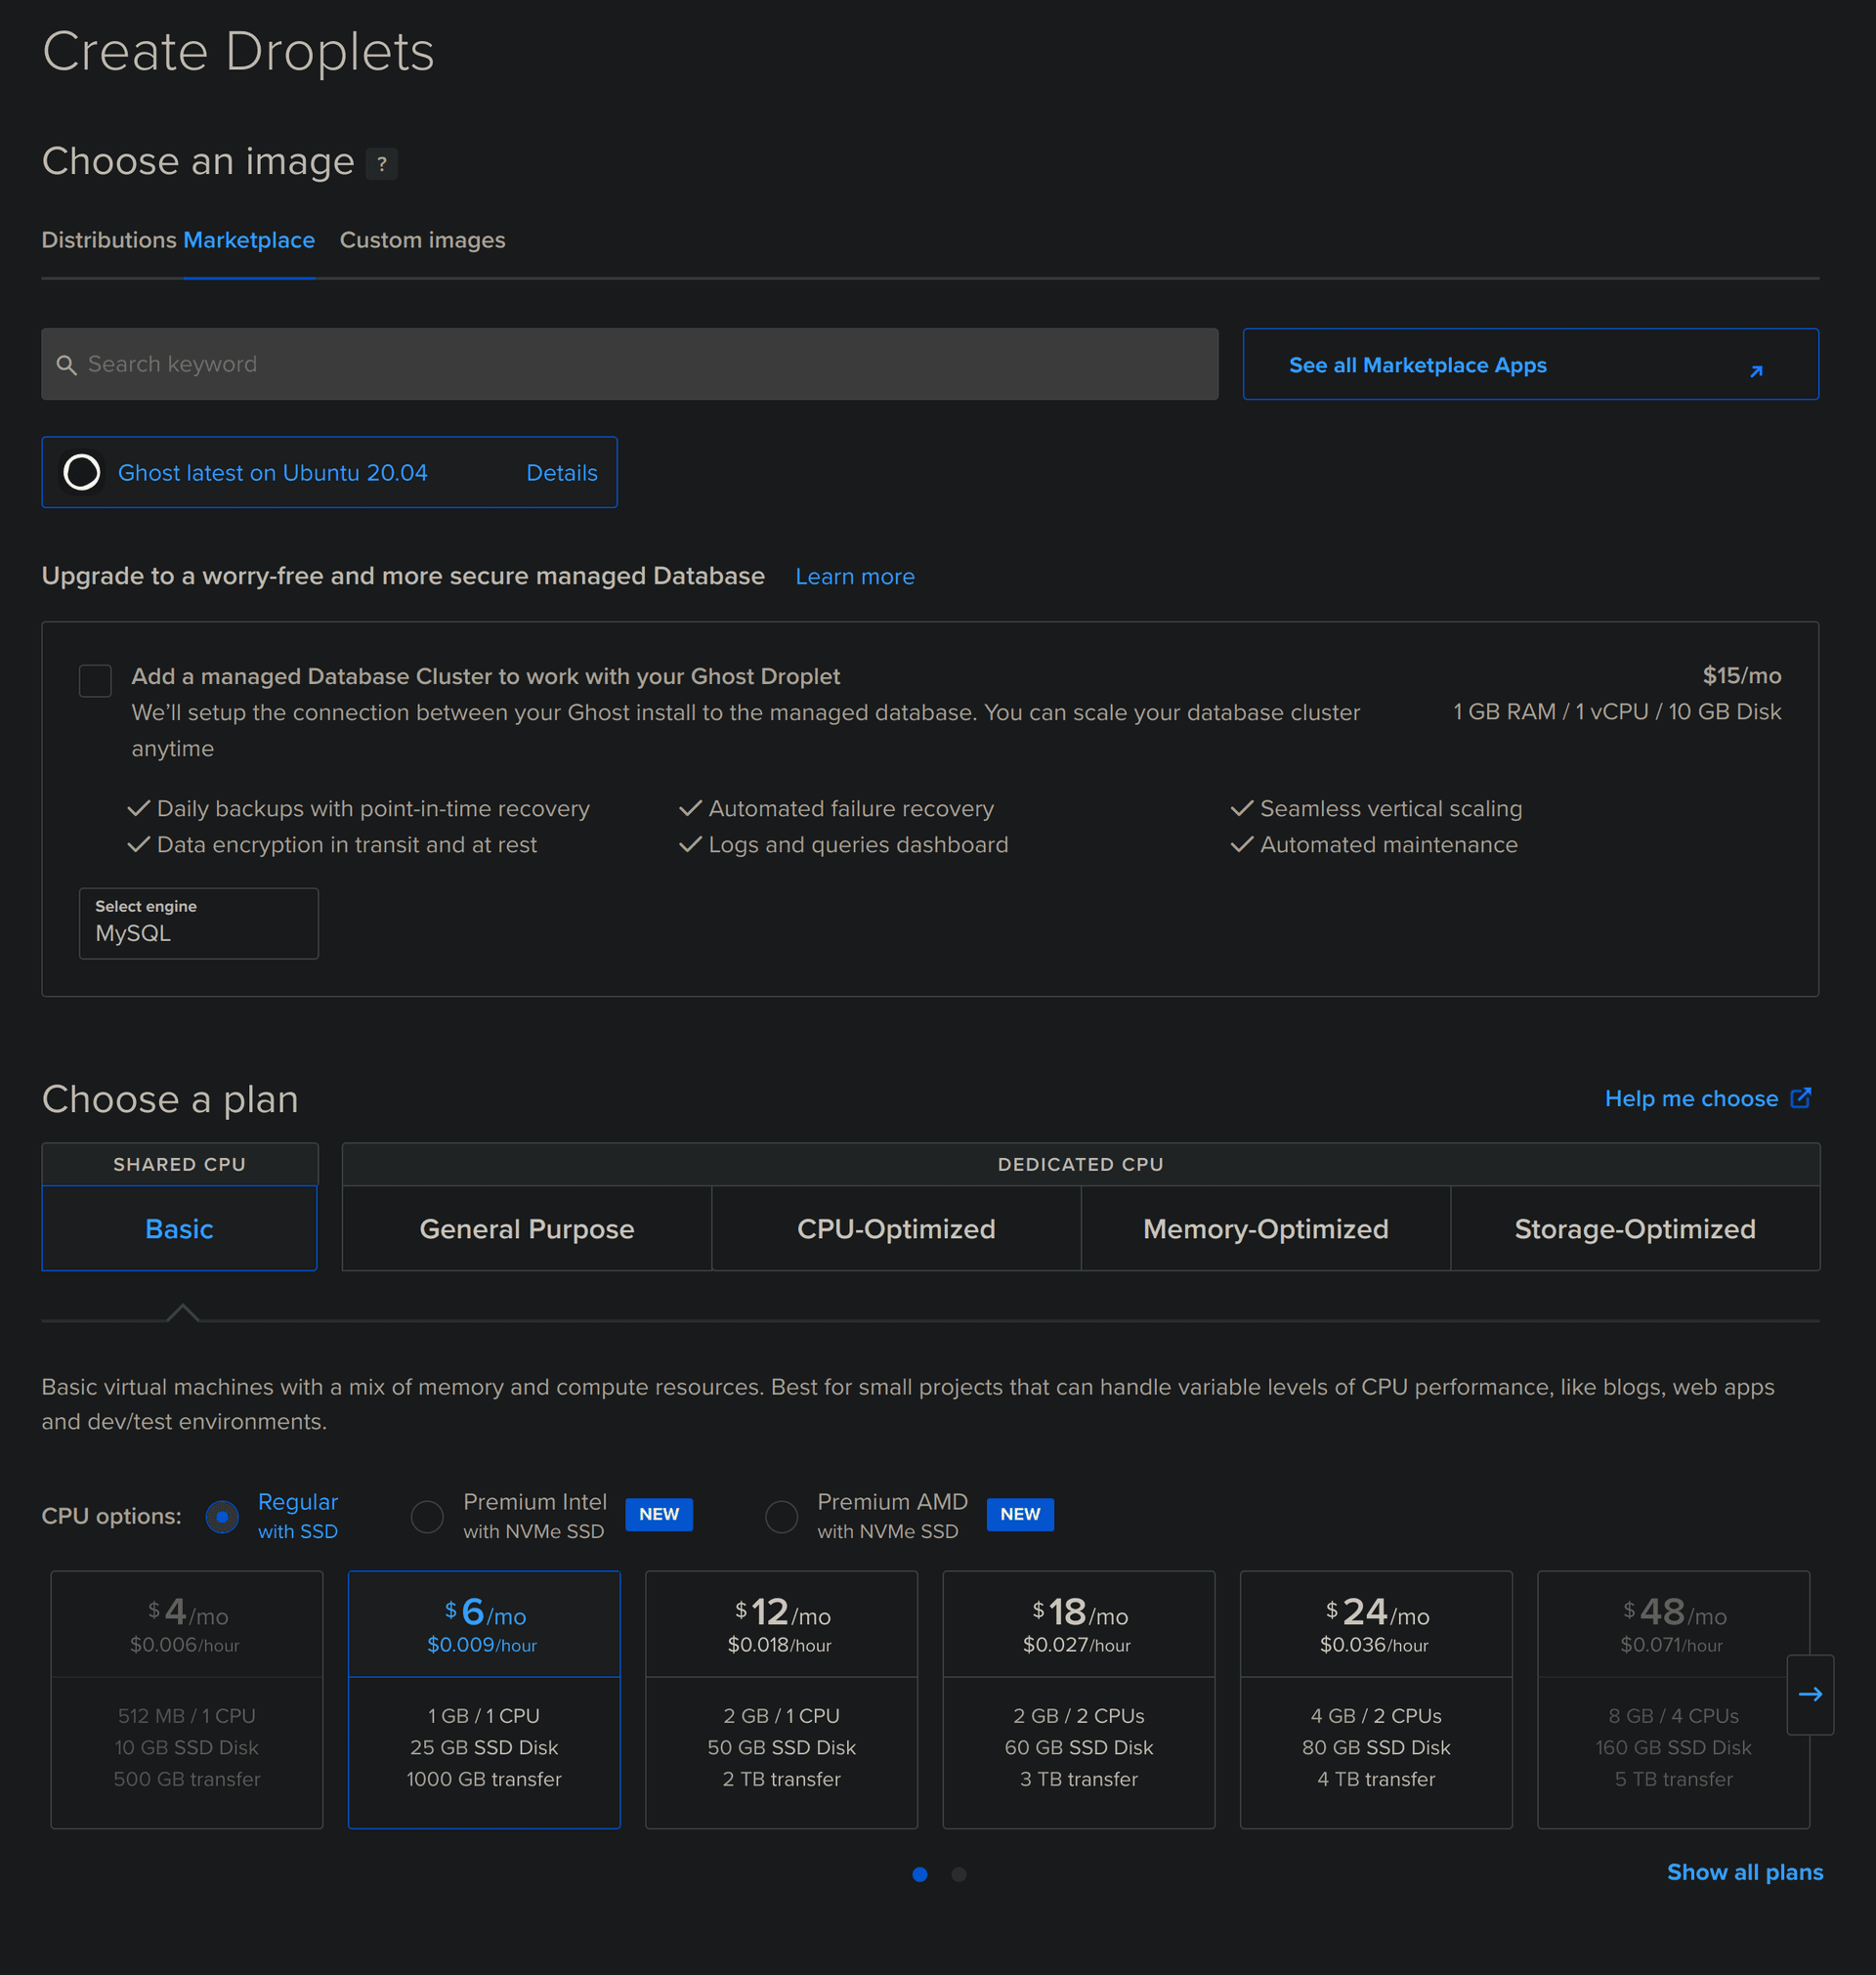Click the first carousel page dot
Screen dimensions: 1876x1975
point(920,1874)
